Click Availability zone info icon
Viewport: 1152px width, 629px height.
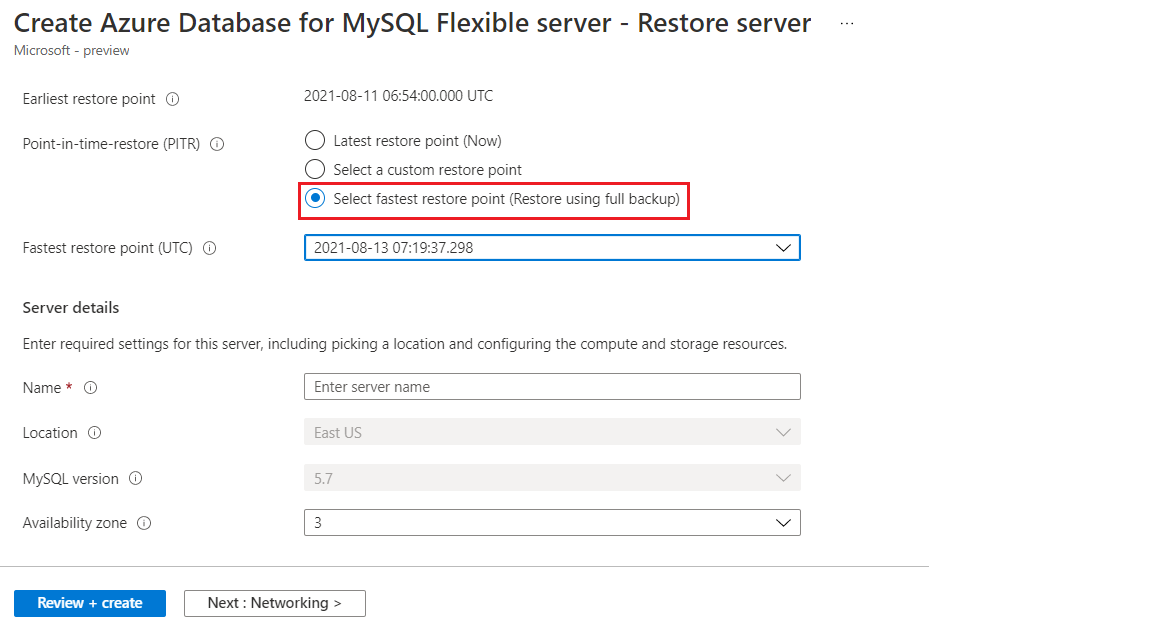click(x=144, y=523)
